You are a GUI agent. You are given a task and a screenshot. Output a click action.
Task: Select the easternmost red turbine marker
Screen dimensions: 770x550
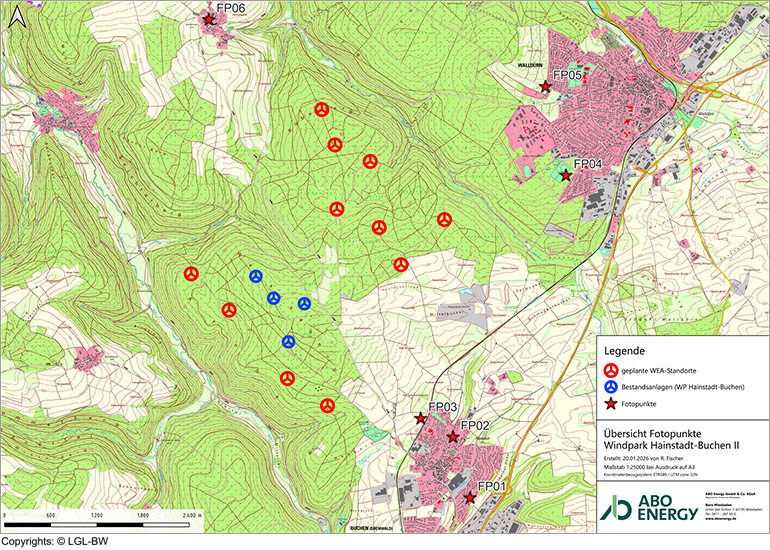coord(445,219)
